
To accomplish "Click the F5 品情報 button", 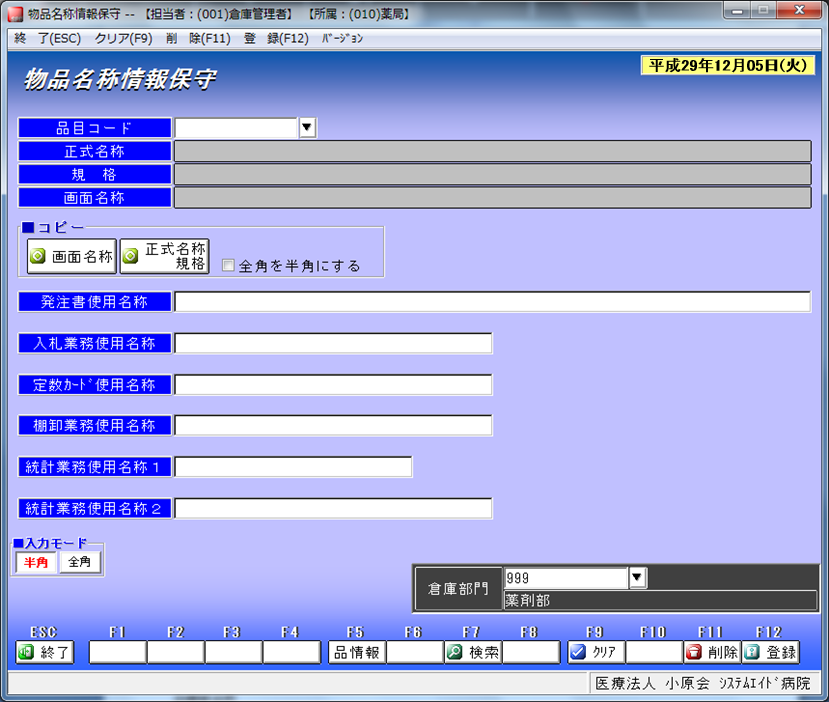I will tap(357, 652).
